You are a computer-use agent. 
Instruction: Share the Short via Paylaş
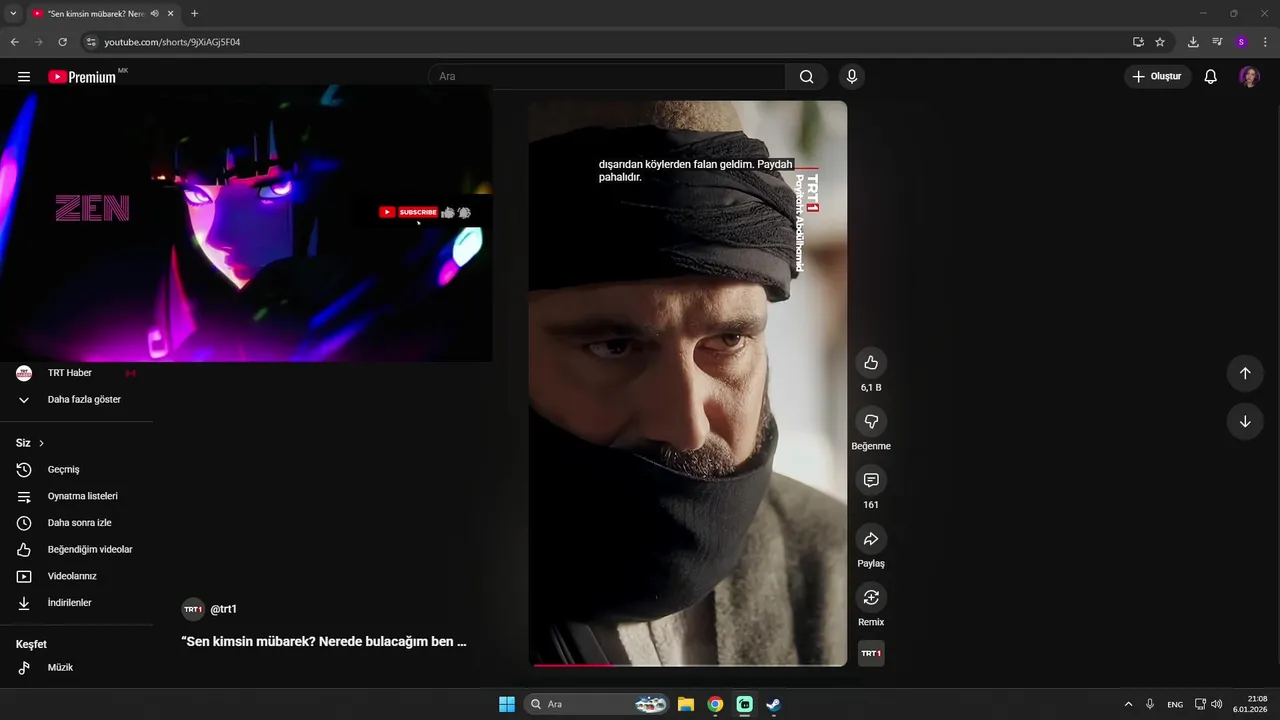click(x=871, y=539)
